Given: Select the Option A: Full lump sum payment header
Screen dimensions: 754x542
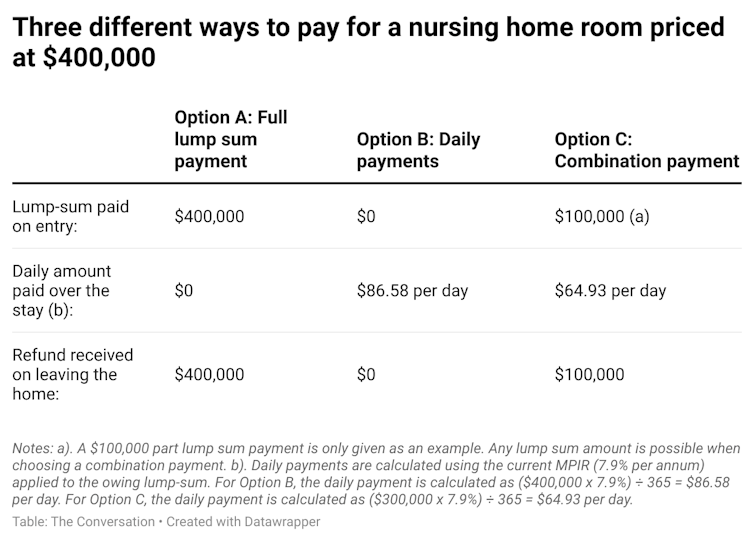Looking at the screenshot, I should (231, 139).
